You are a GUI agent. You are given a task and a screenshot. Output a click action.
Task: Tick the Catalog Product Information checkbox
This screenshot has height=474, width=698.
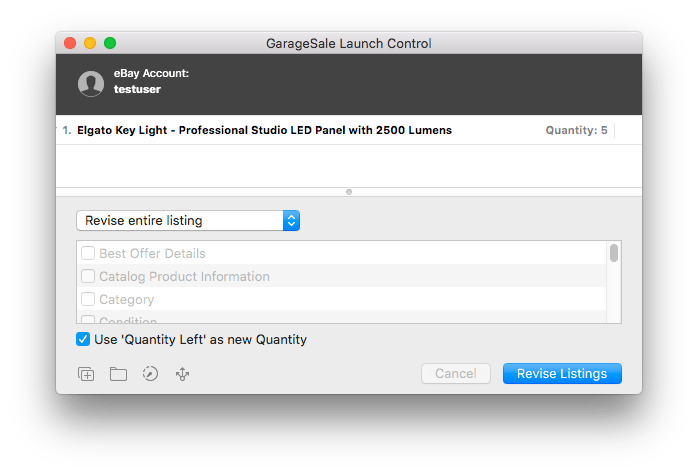(88, 277)
